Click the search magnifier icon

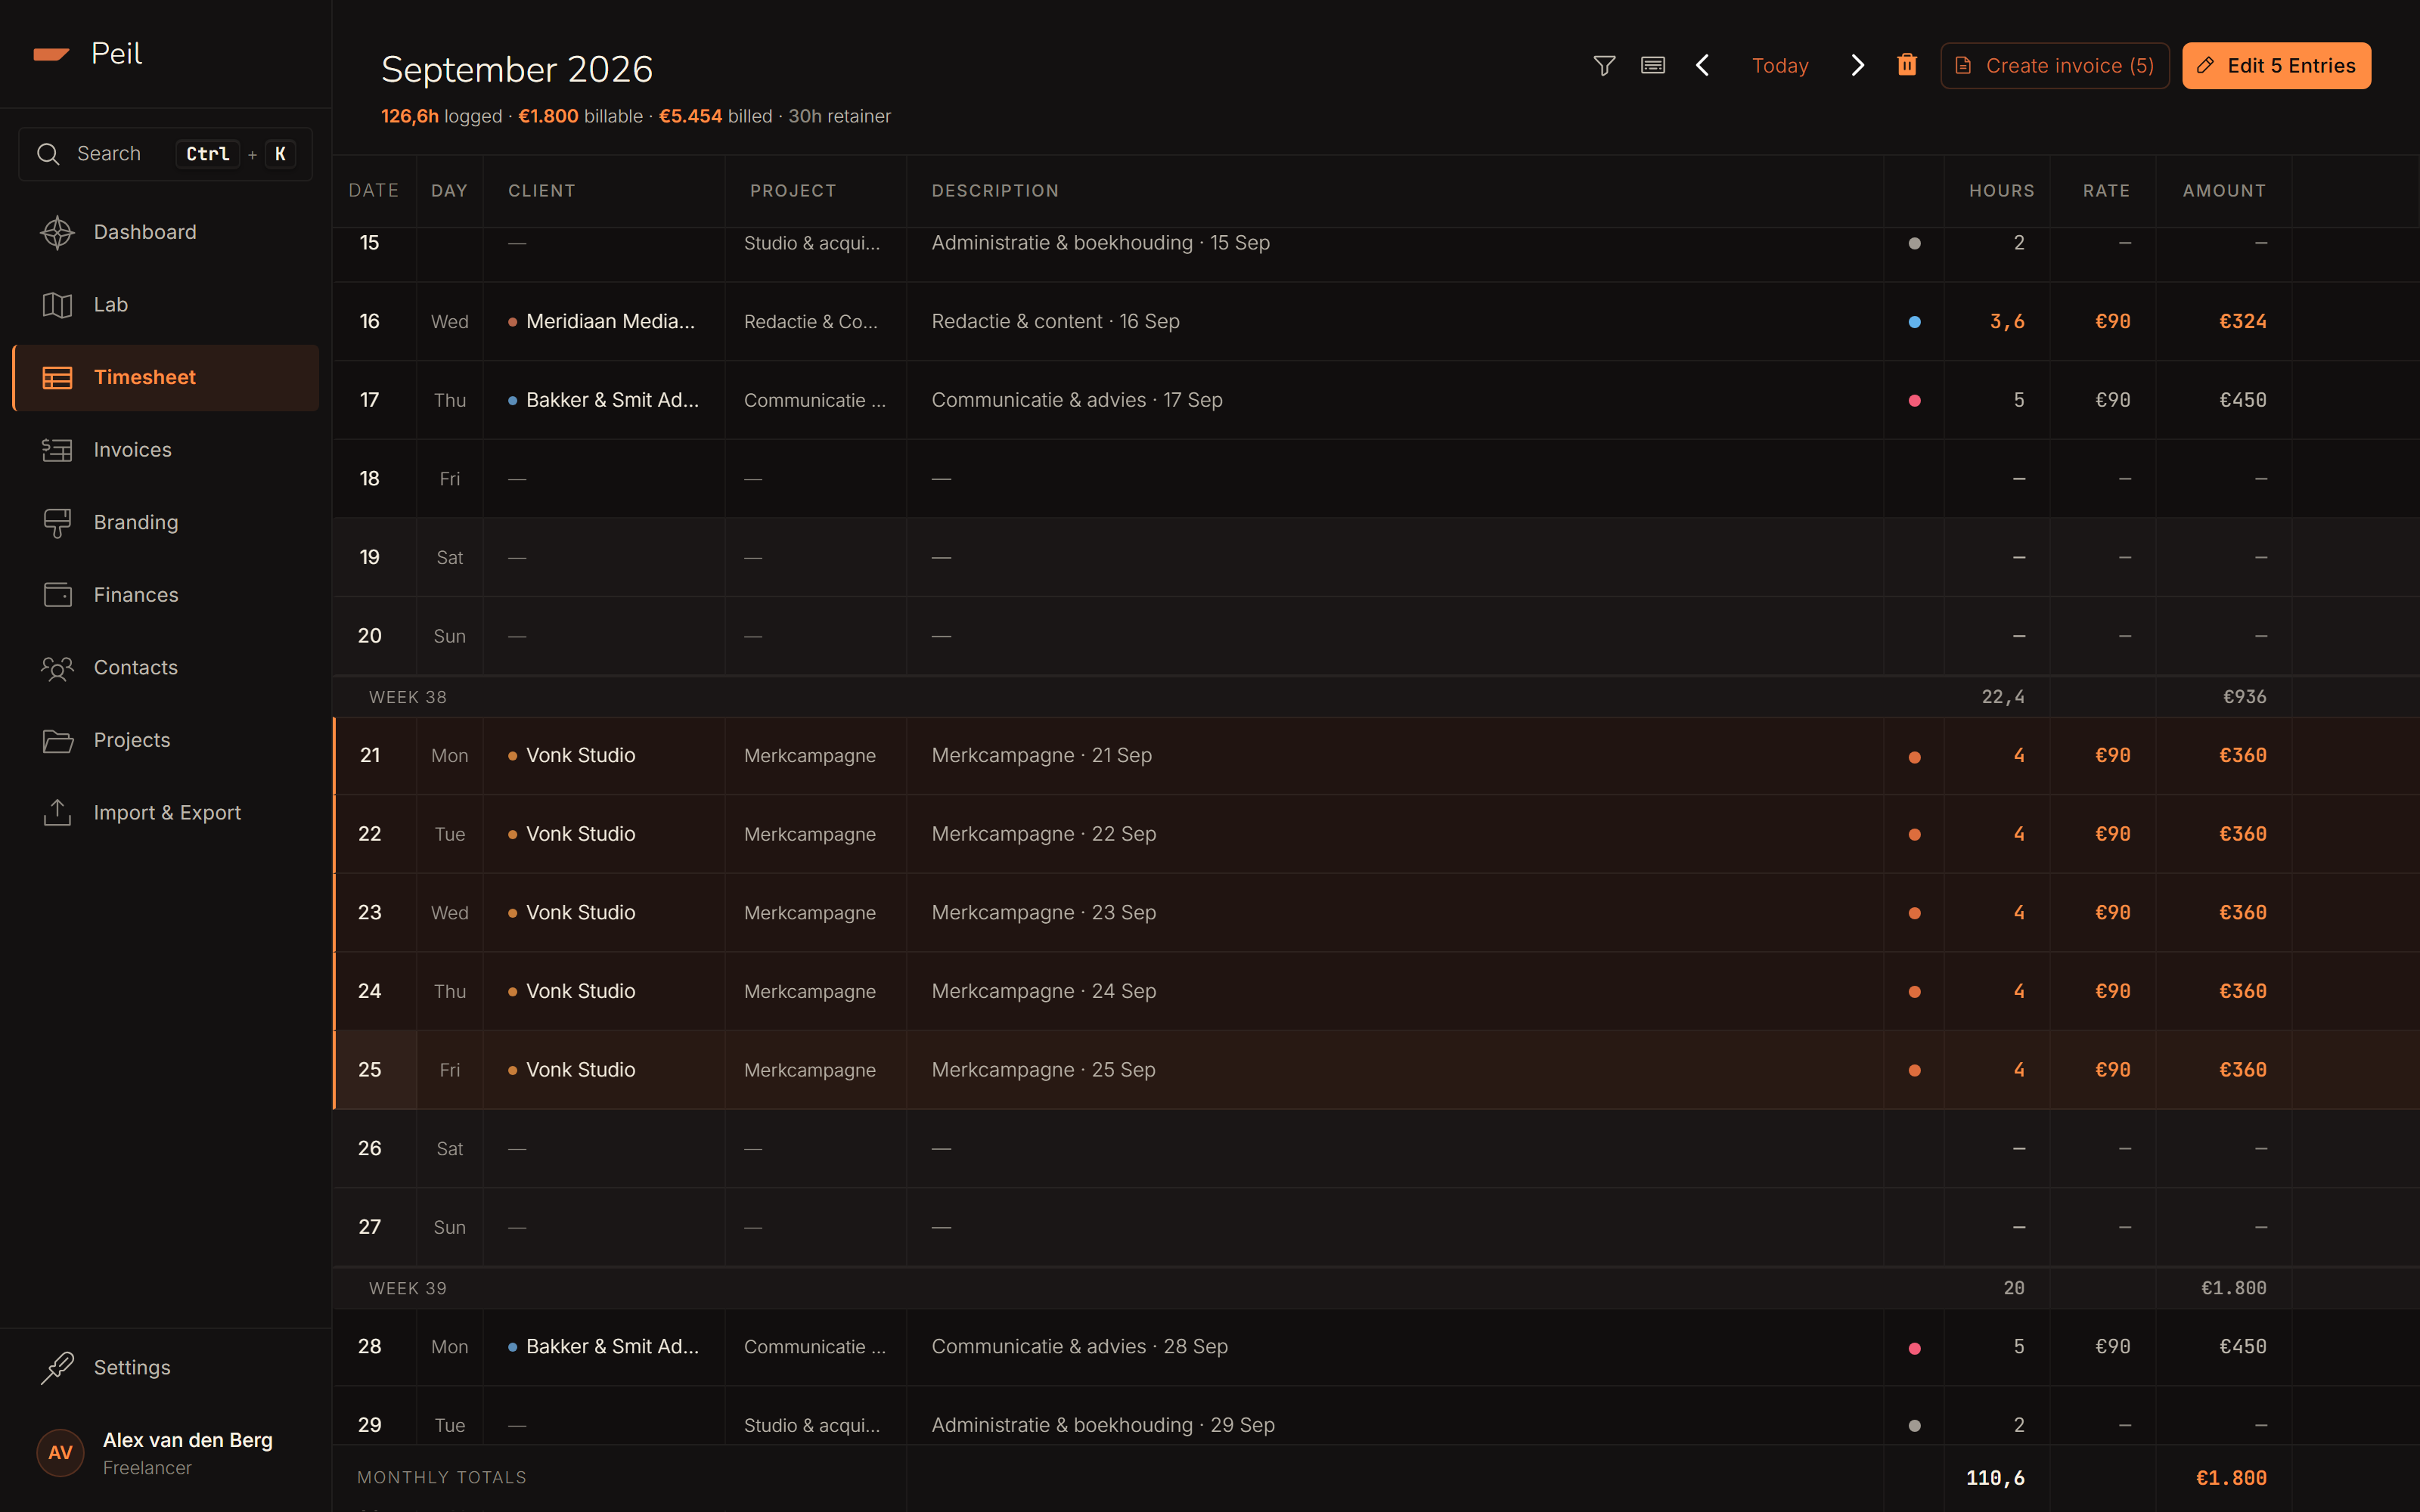pyautogui.click(x=48, y=154)
